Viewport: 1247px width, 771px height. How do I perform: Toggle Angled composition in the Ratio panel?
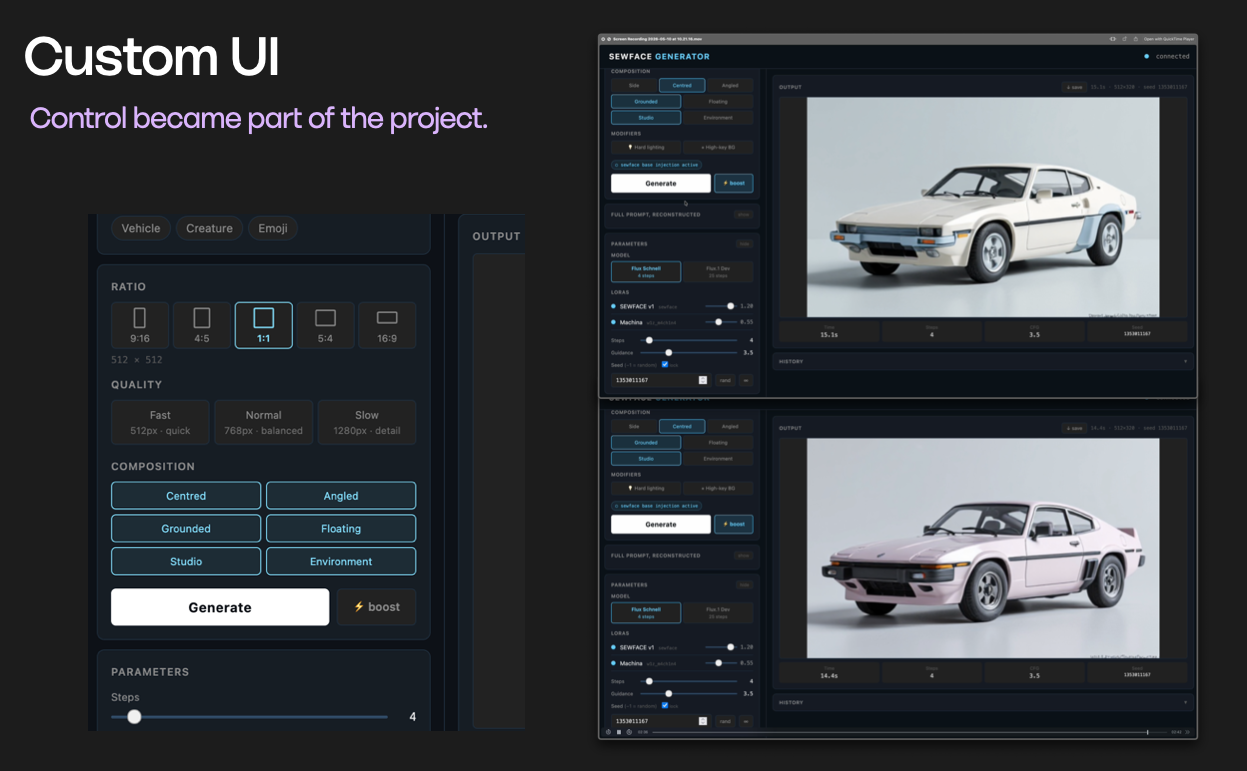pyautogui.click(x=341, y=496)
